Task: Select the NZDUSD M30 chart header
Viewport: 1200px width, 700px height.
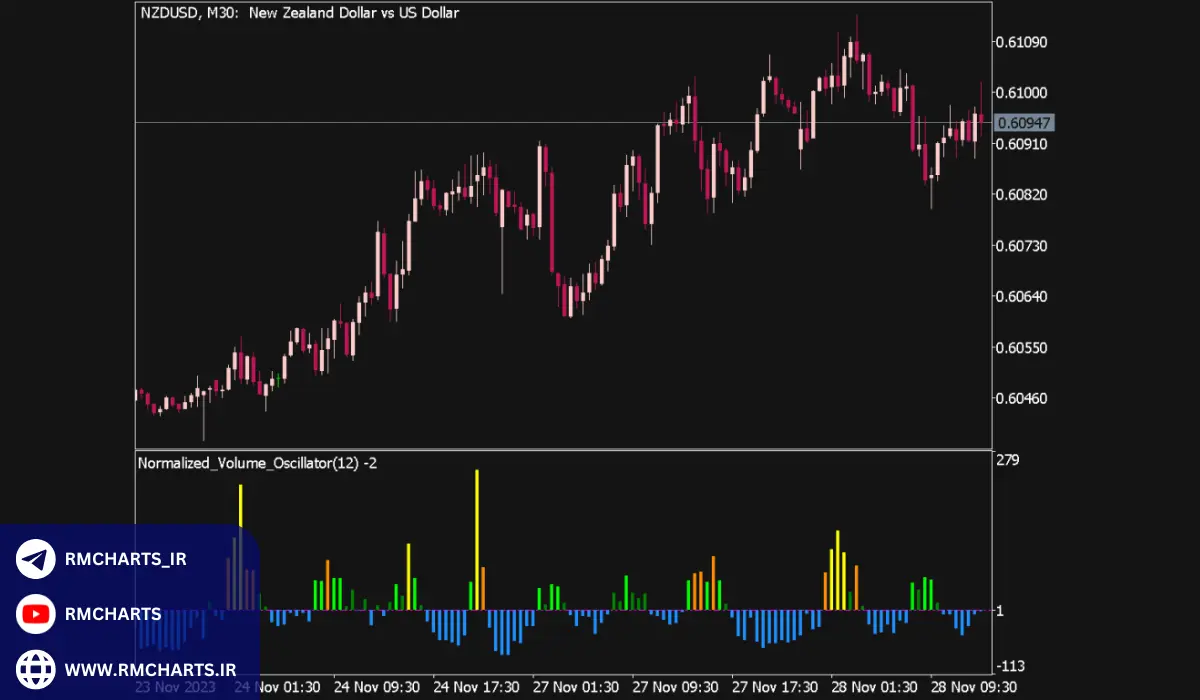Action: click(x=298, y=13)
